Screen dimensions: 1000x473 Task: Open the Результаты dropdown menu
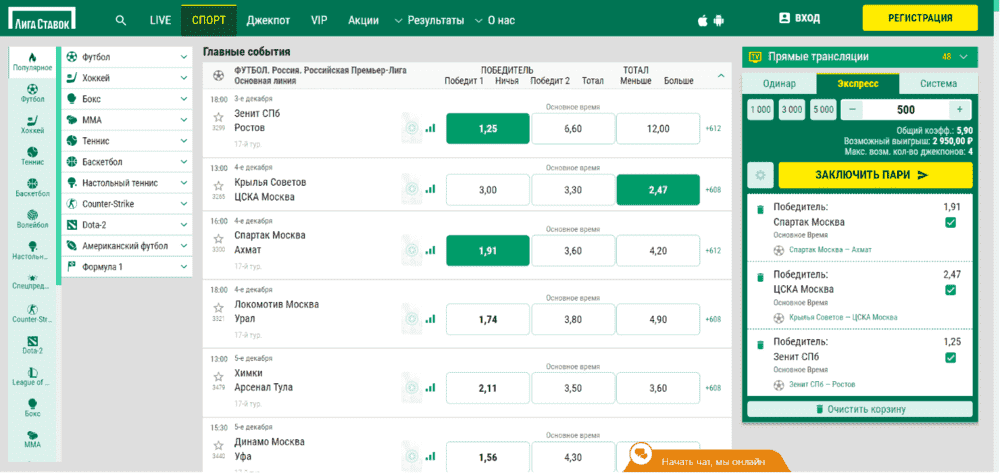click(430, 20)
